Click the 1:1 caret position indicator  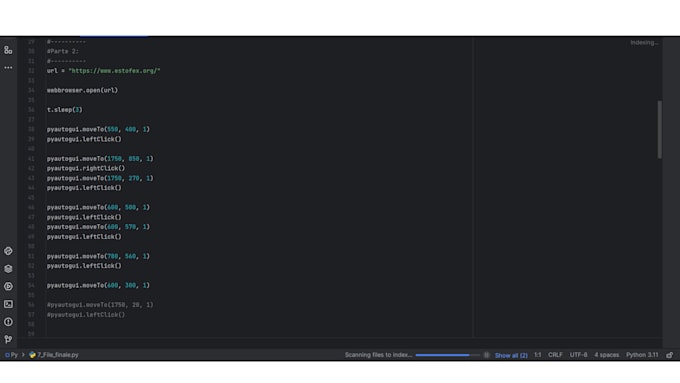(x=537, y=355)
